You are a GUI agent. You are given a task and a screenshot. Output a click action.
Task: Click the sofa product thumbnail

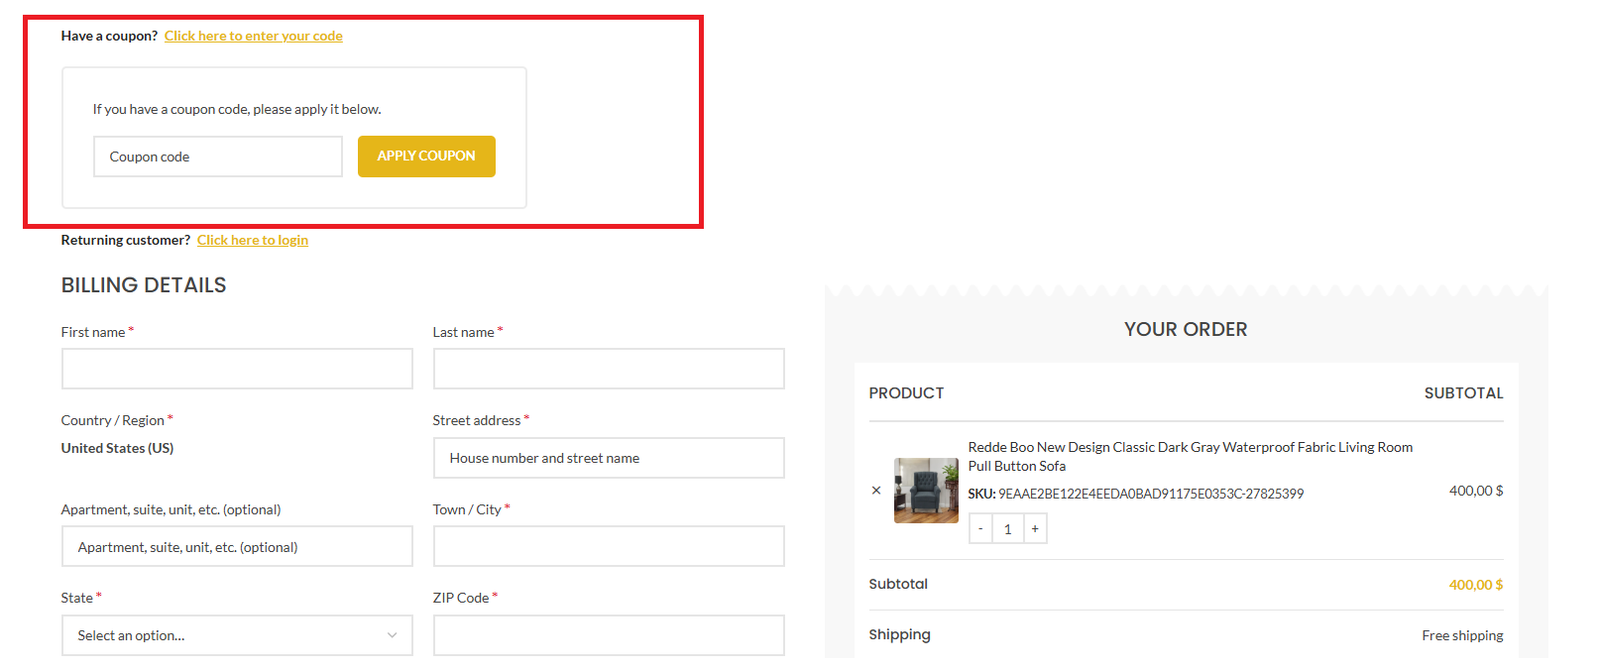(925, 490)
